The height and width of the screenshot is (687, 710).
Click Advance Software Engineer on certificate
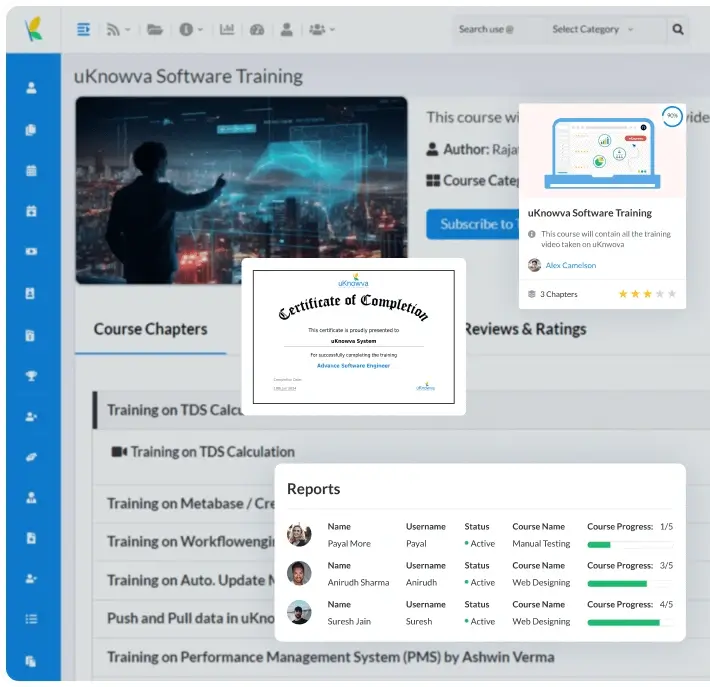353,365
